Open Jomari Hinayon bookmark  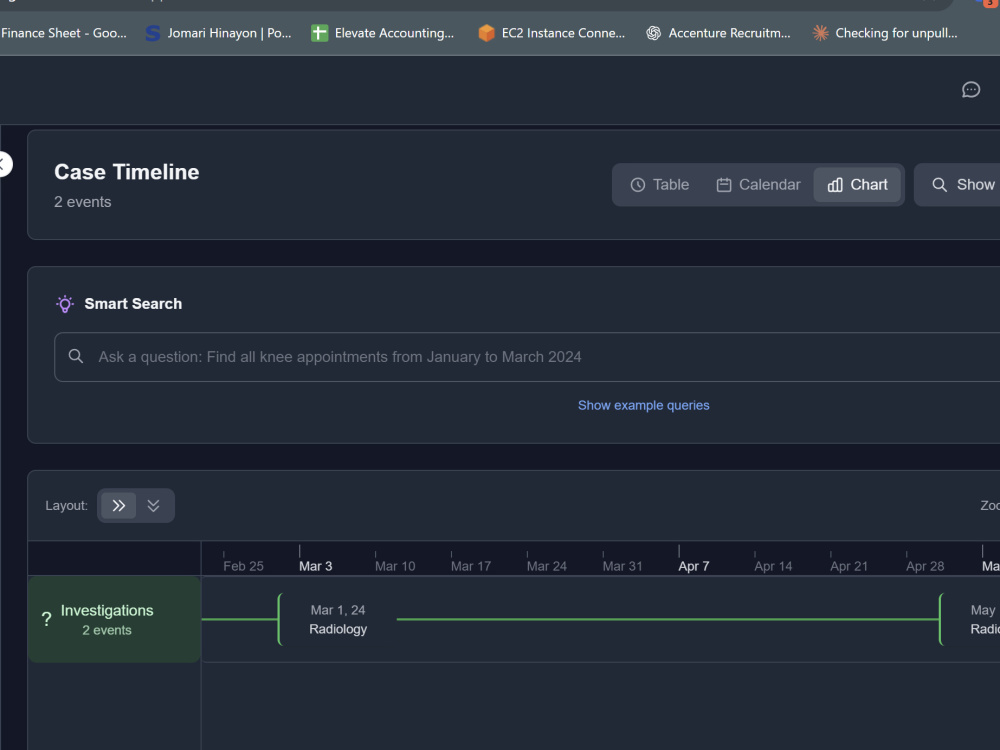tap(218, 33)
